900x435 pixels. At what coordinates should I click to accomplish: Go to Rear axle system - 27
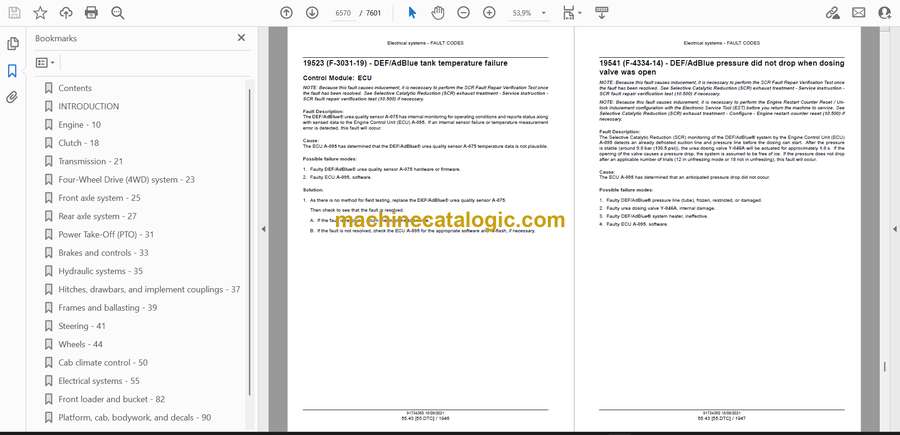98,216
